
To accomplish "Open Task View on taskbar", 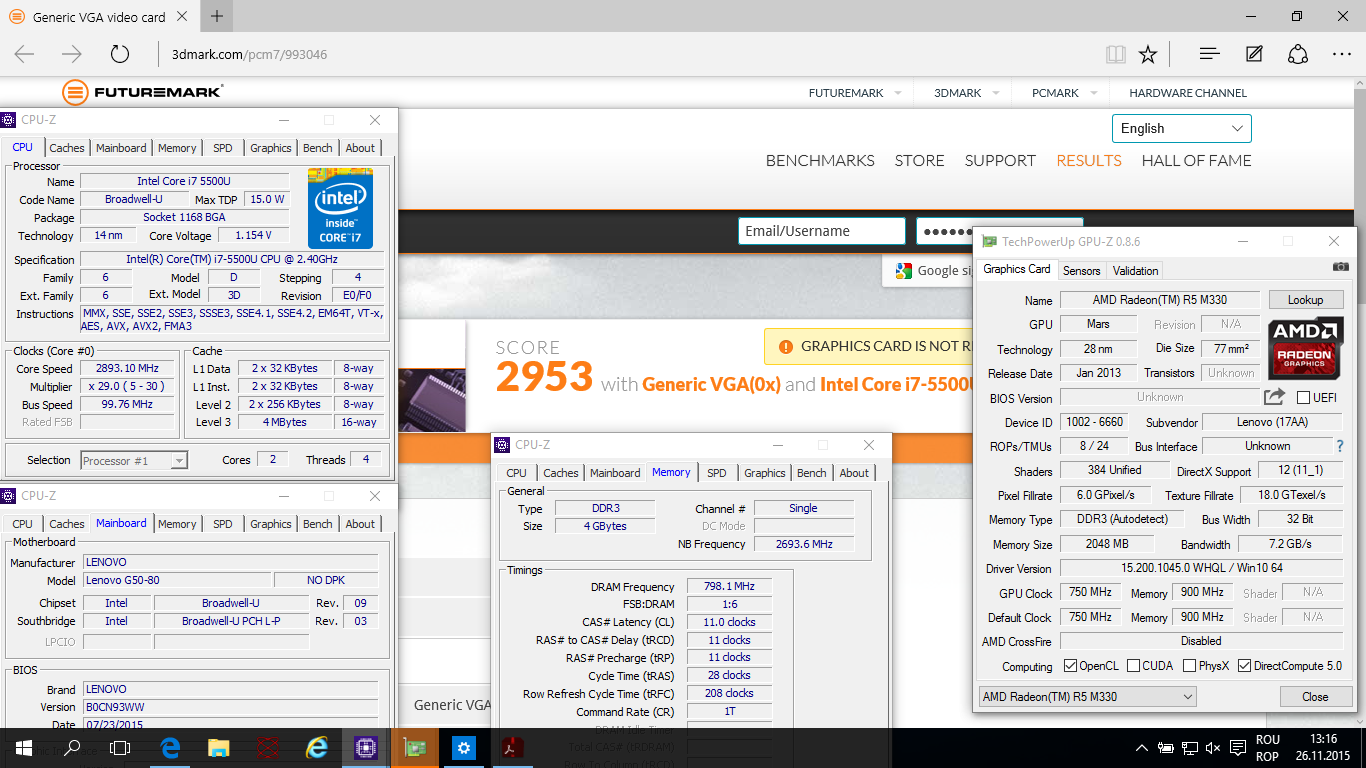I will coord(120,747).
